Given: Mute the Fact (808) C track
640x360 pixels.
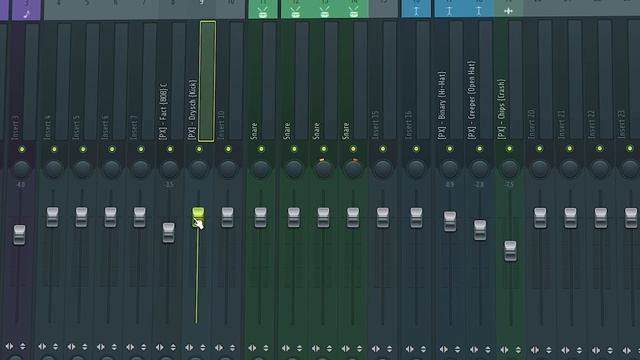Looking at the screenshot, I should click(x=170, y=149).
